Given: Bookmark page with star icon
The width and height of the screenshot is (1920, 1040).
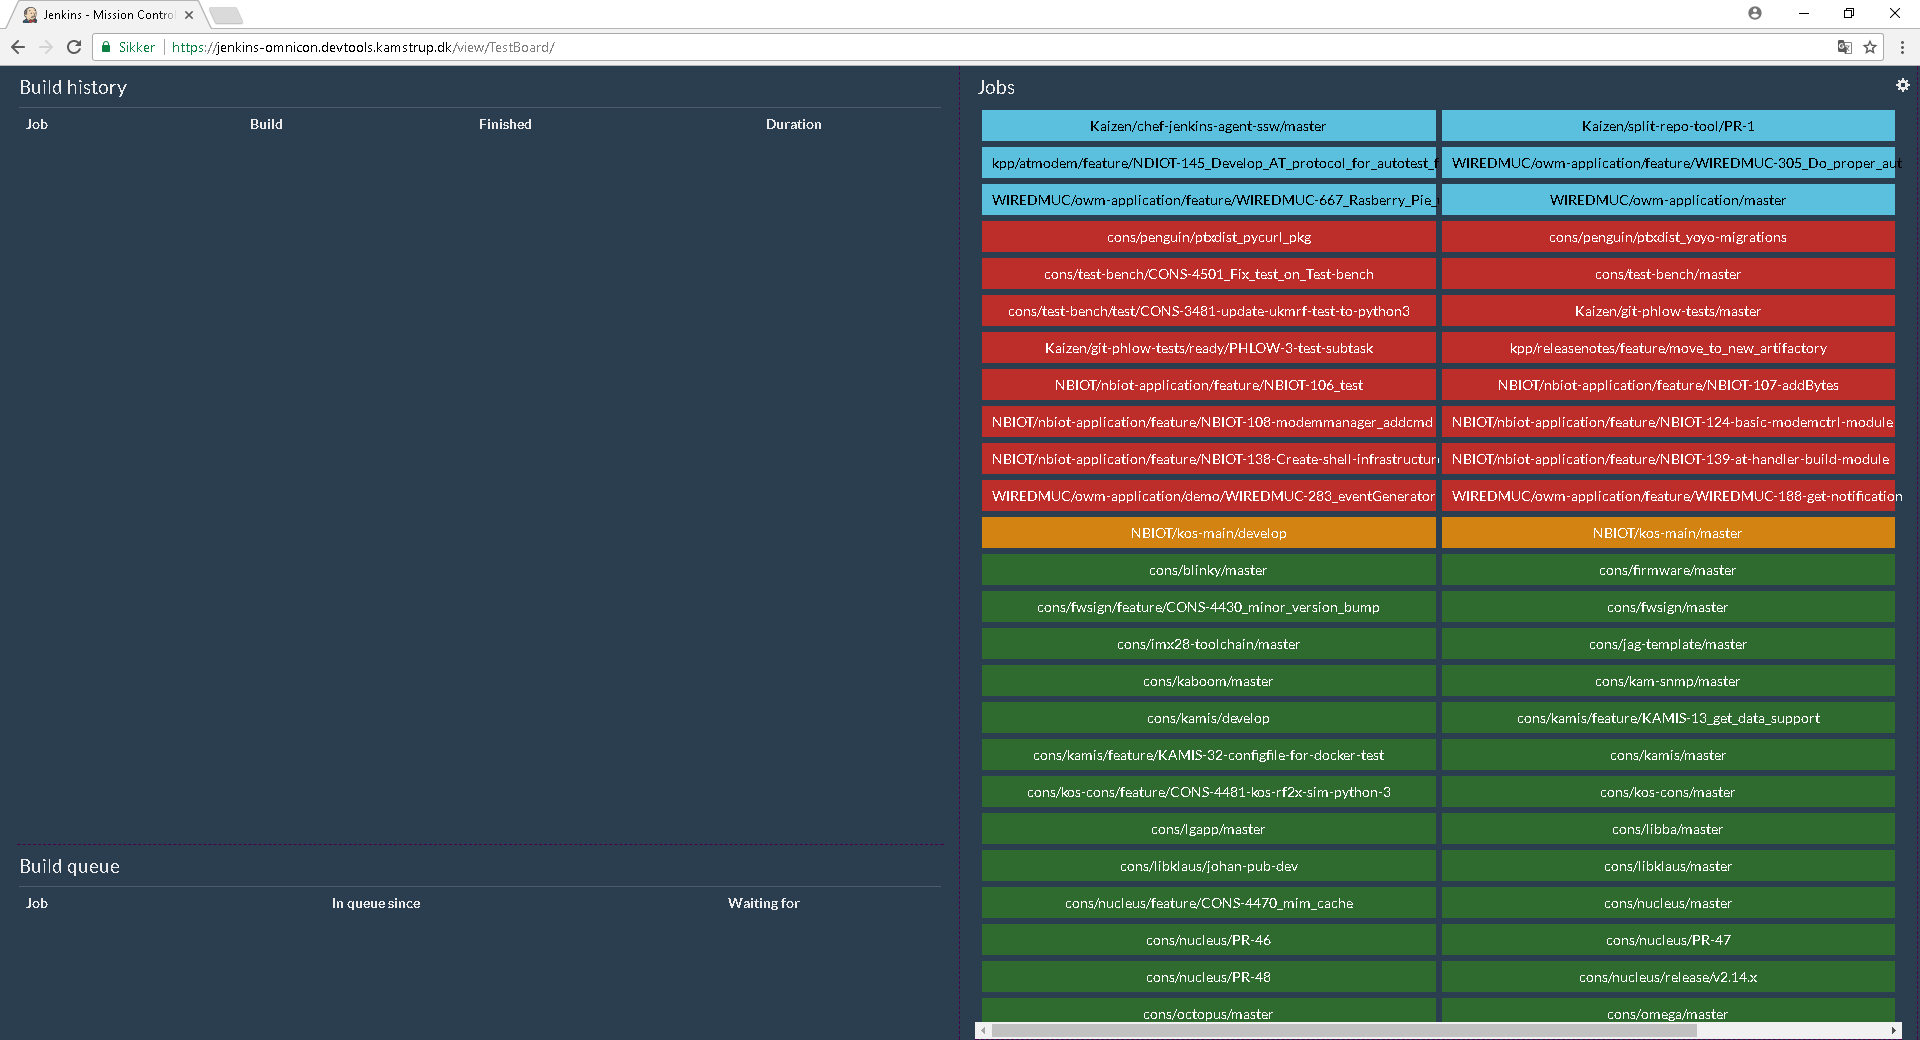Looking at the screenshot, I should 1869,47.
